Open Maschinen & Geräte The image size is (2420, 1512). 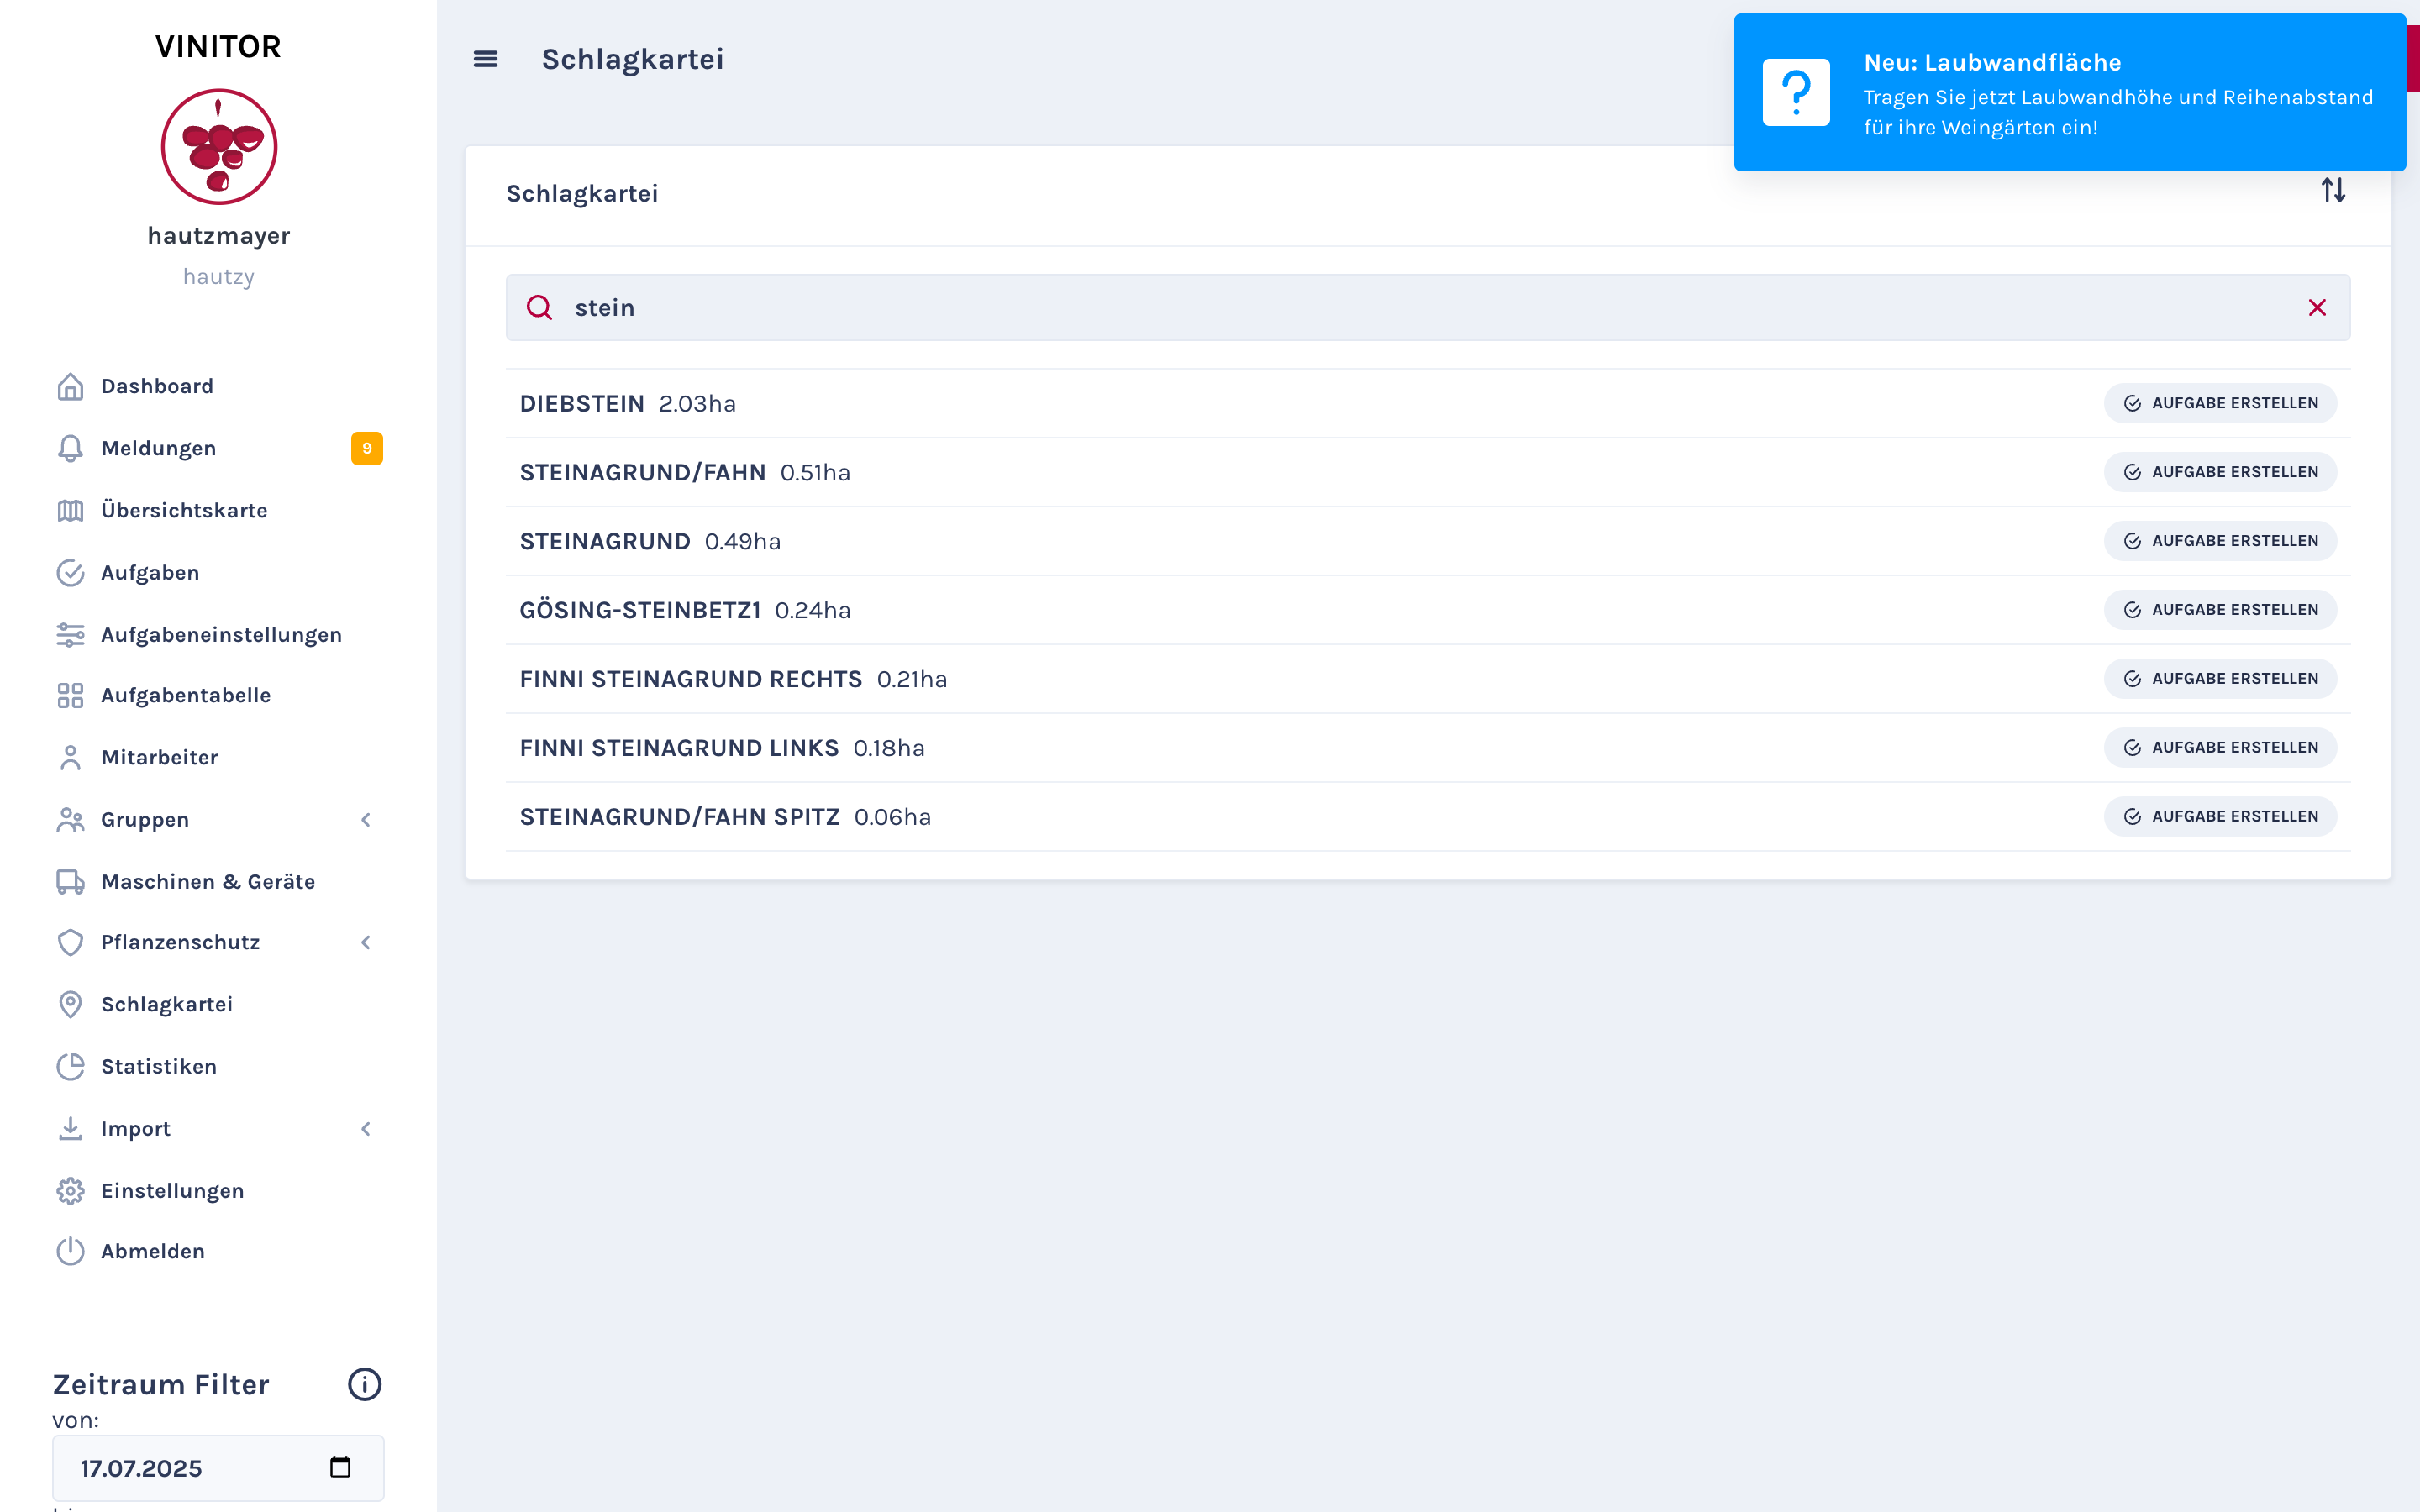pos(208,881)
